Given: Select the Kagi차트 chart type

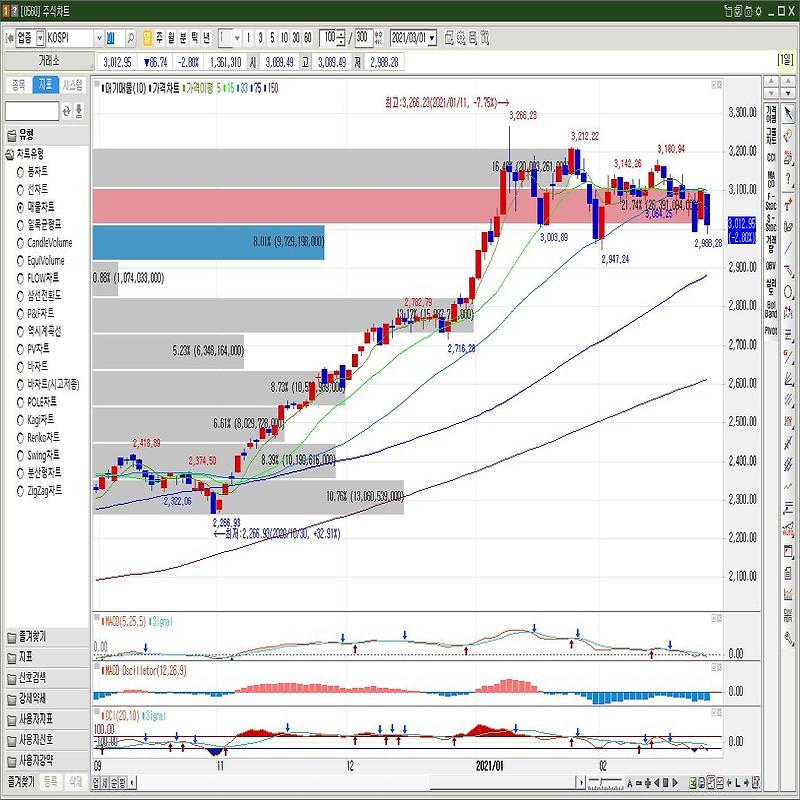Looking at the screenshot, I should pos(36,419).
